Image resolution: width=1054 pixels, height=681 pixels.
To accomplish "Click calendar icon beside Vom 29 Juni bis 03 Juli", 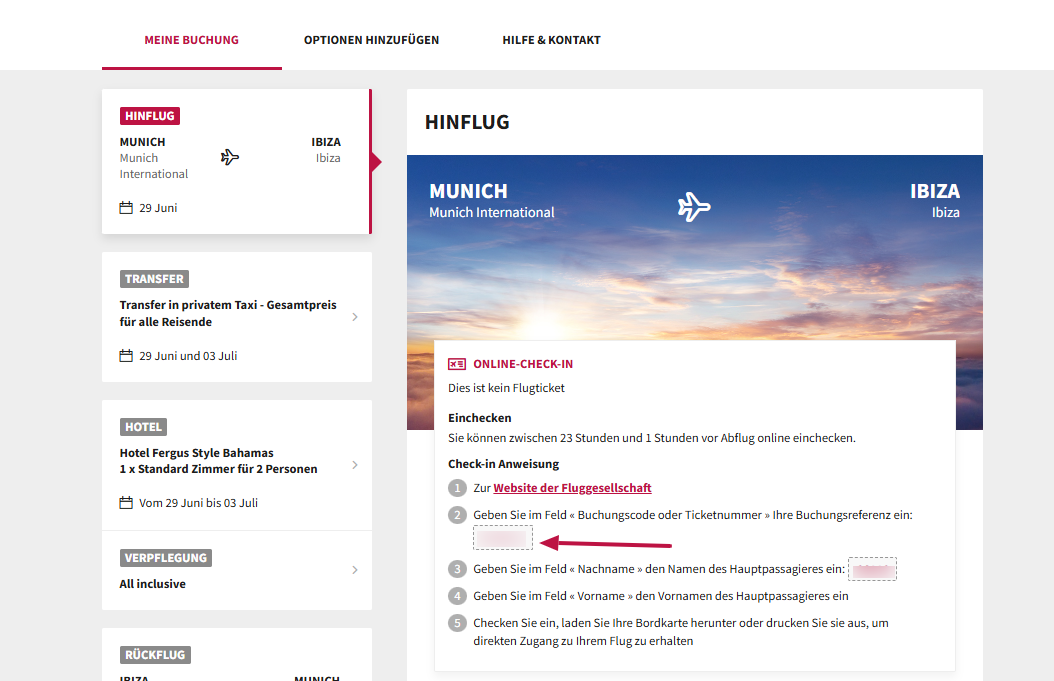I will 126,503.
